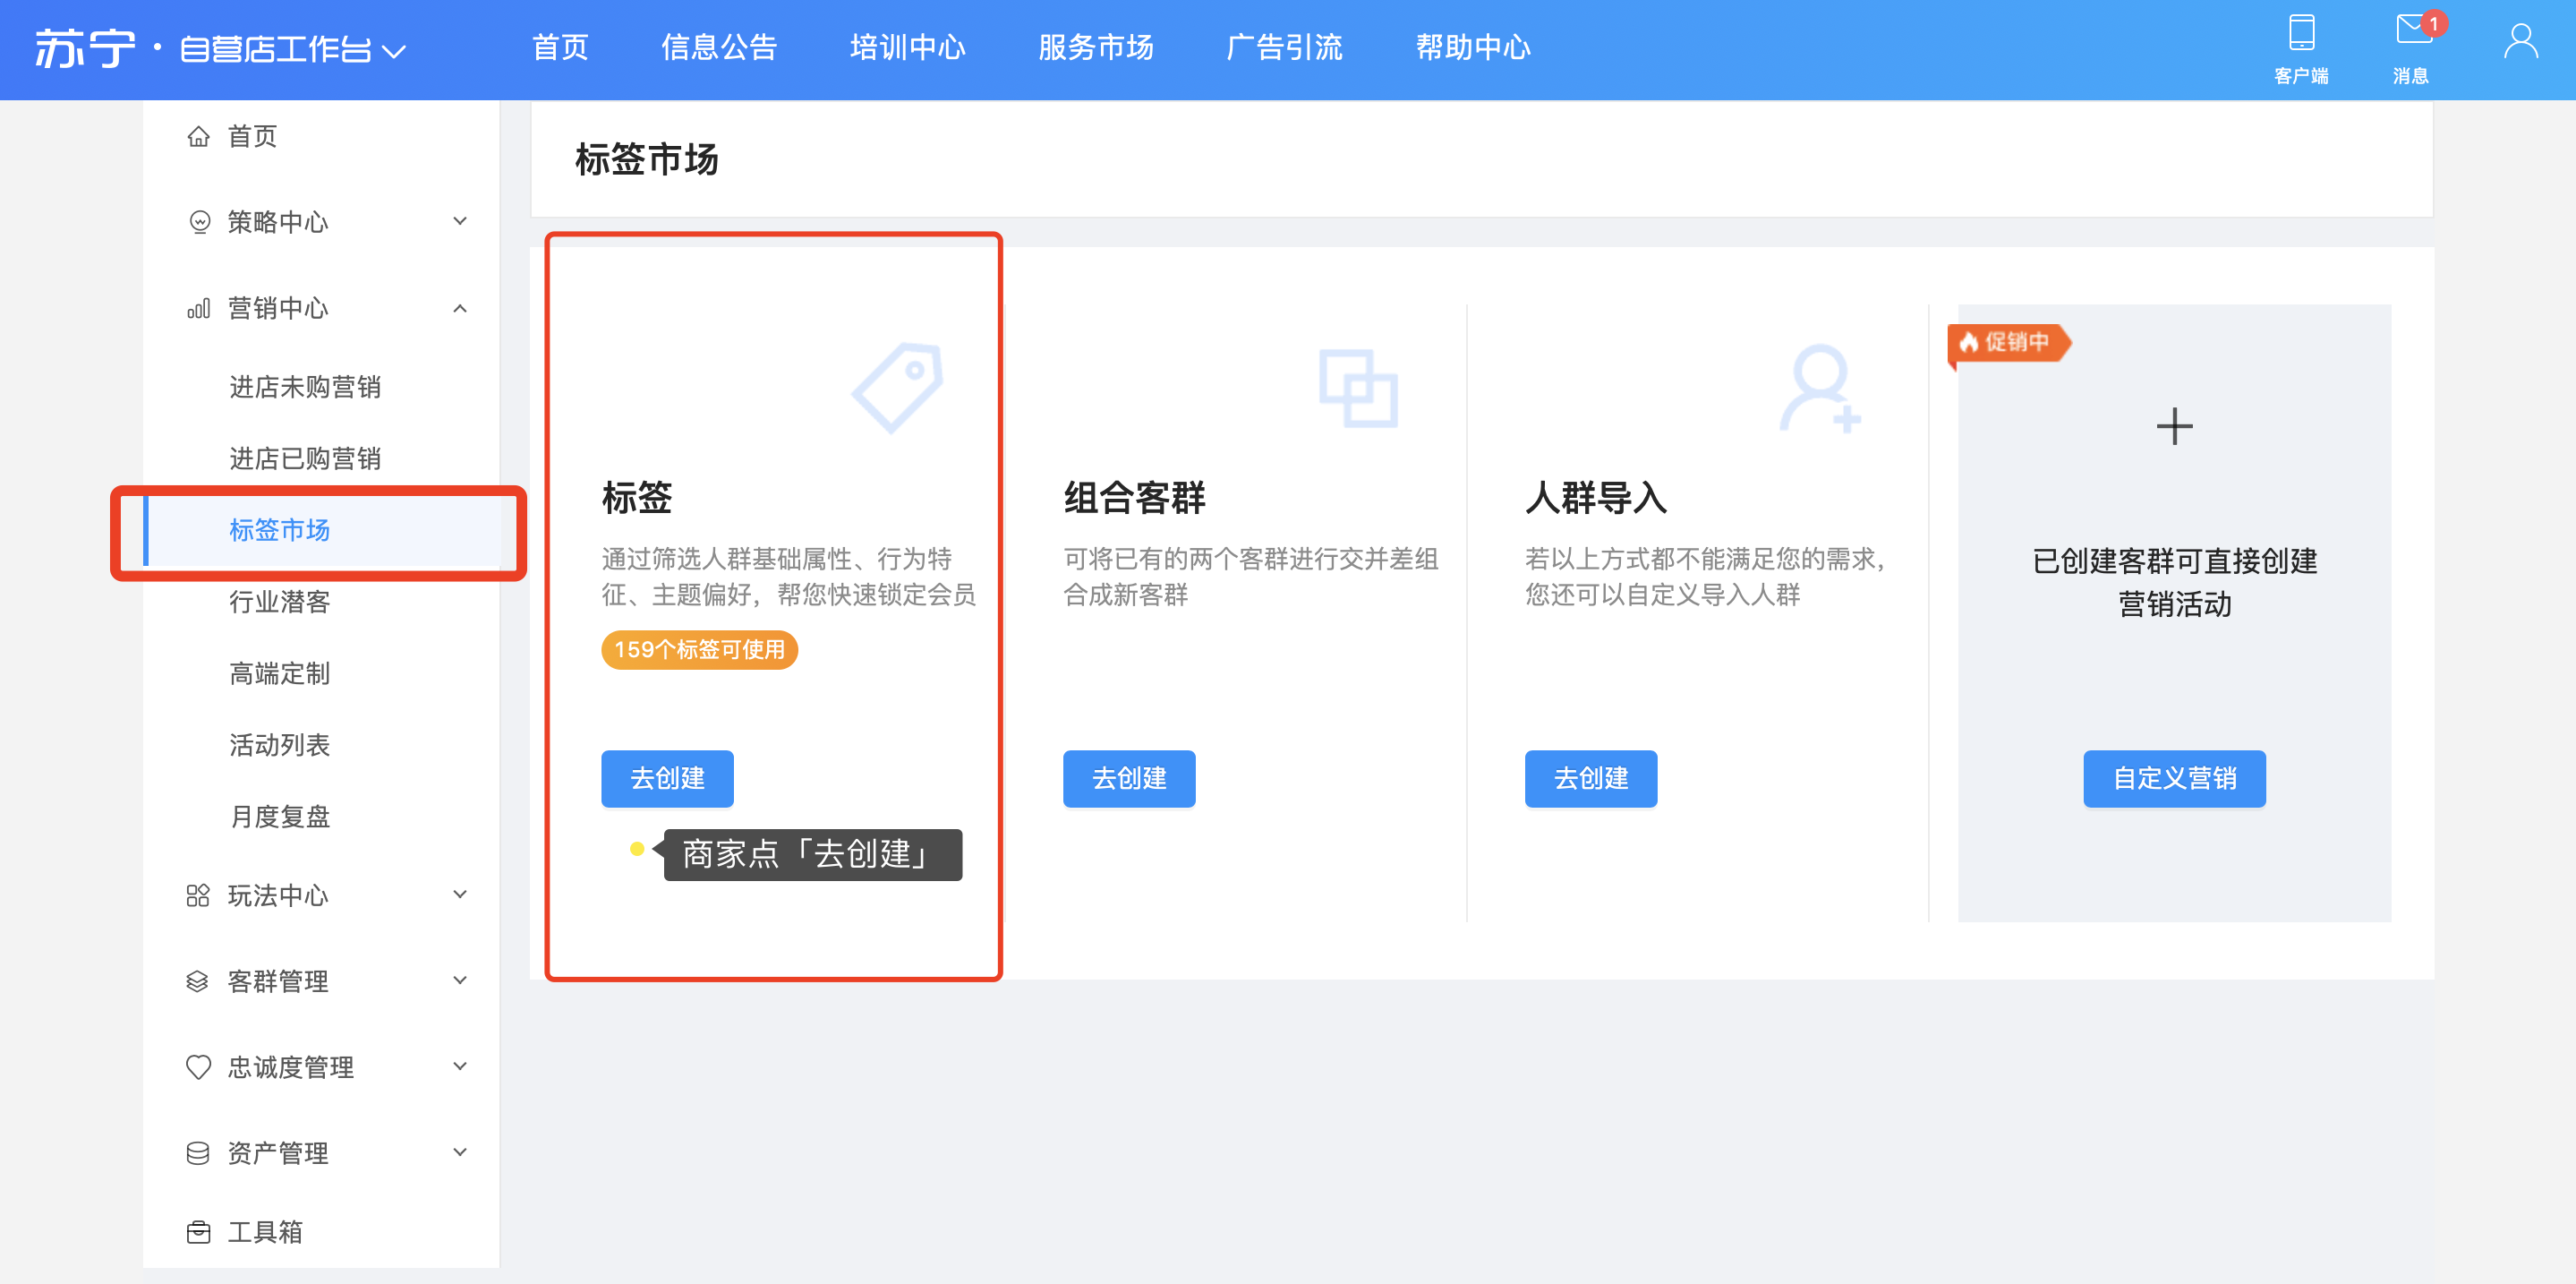Open the 消息 envelope icon
This screenshot has width=2576, height=1284.
[2413, 30]
